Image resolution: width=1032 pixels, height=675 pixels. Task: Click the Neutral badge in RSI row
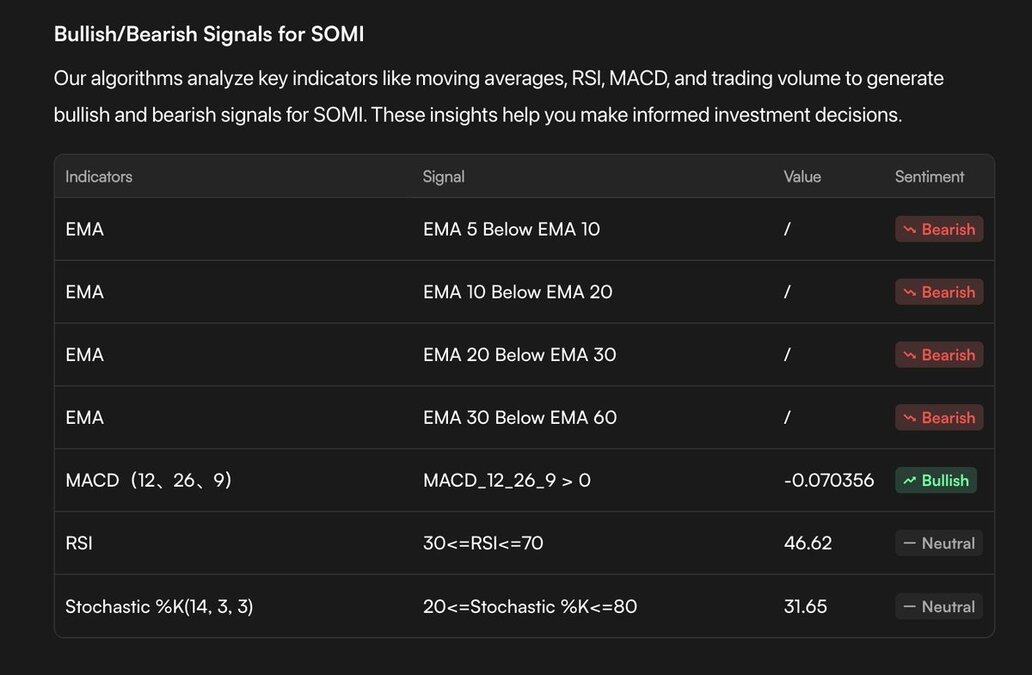pos(938,544)
